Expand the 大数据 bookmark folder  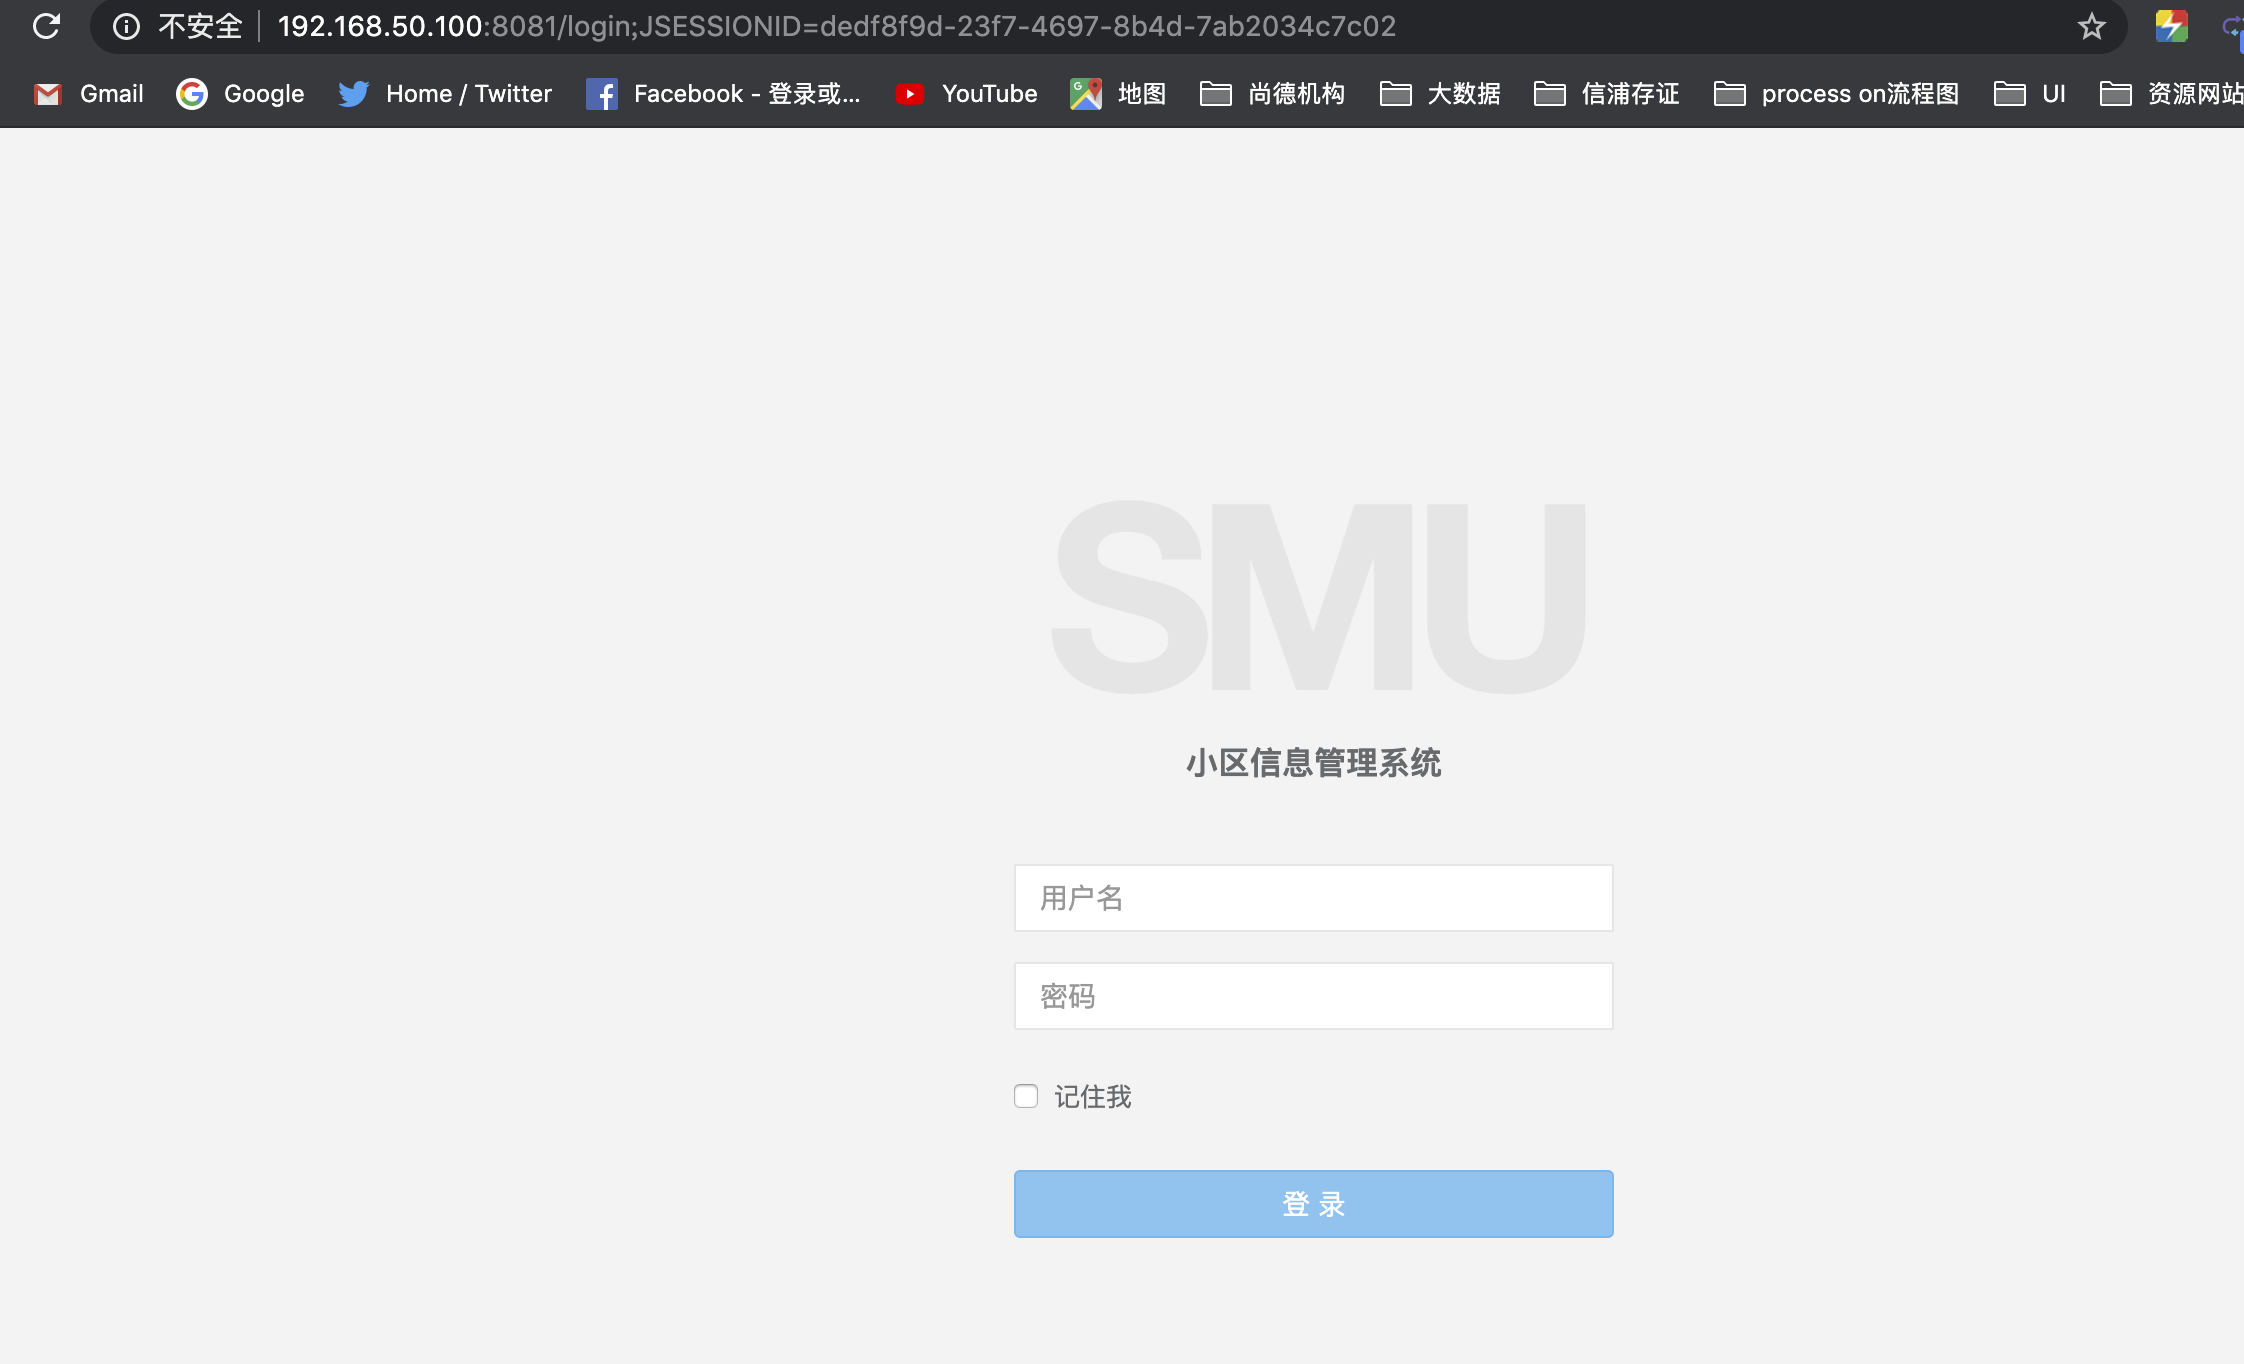pos(1440,94)
